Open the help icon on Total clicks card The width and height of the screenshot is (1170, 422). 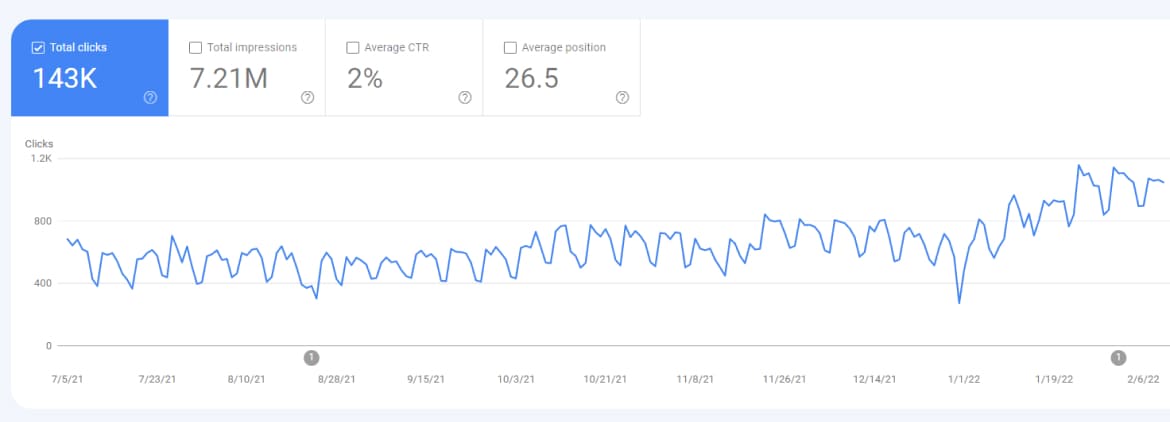tap(150, 97)
